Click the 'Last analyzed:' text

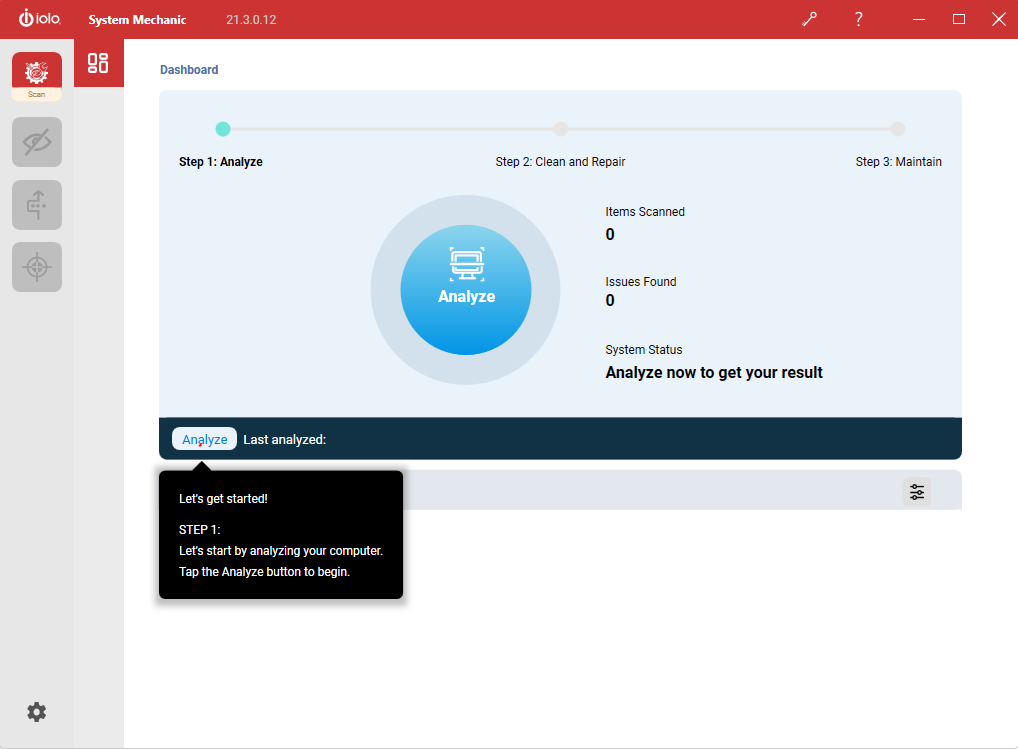pos(284,439)
